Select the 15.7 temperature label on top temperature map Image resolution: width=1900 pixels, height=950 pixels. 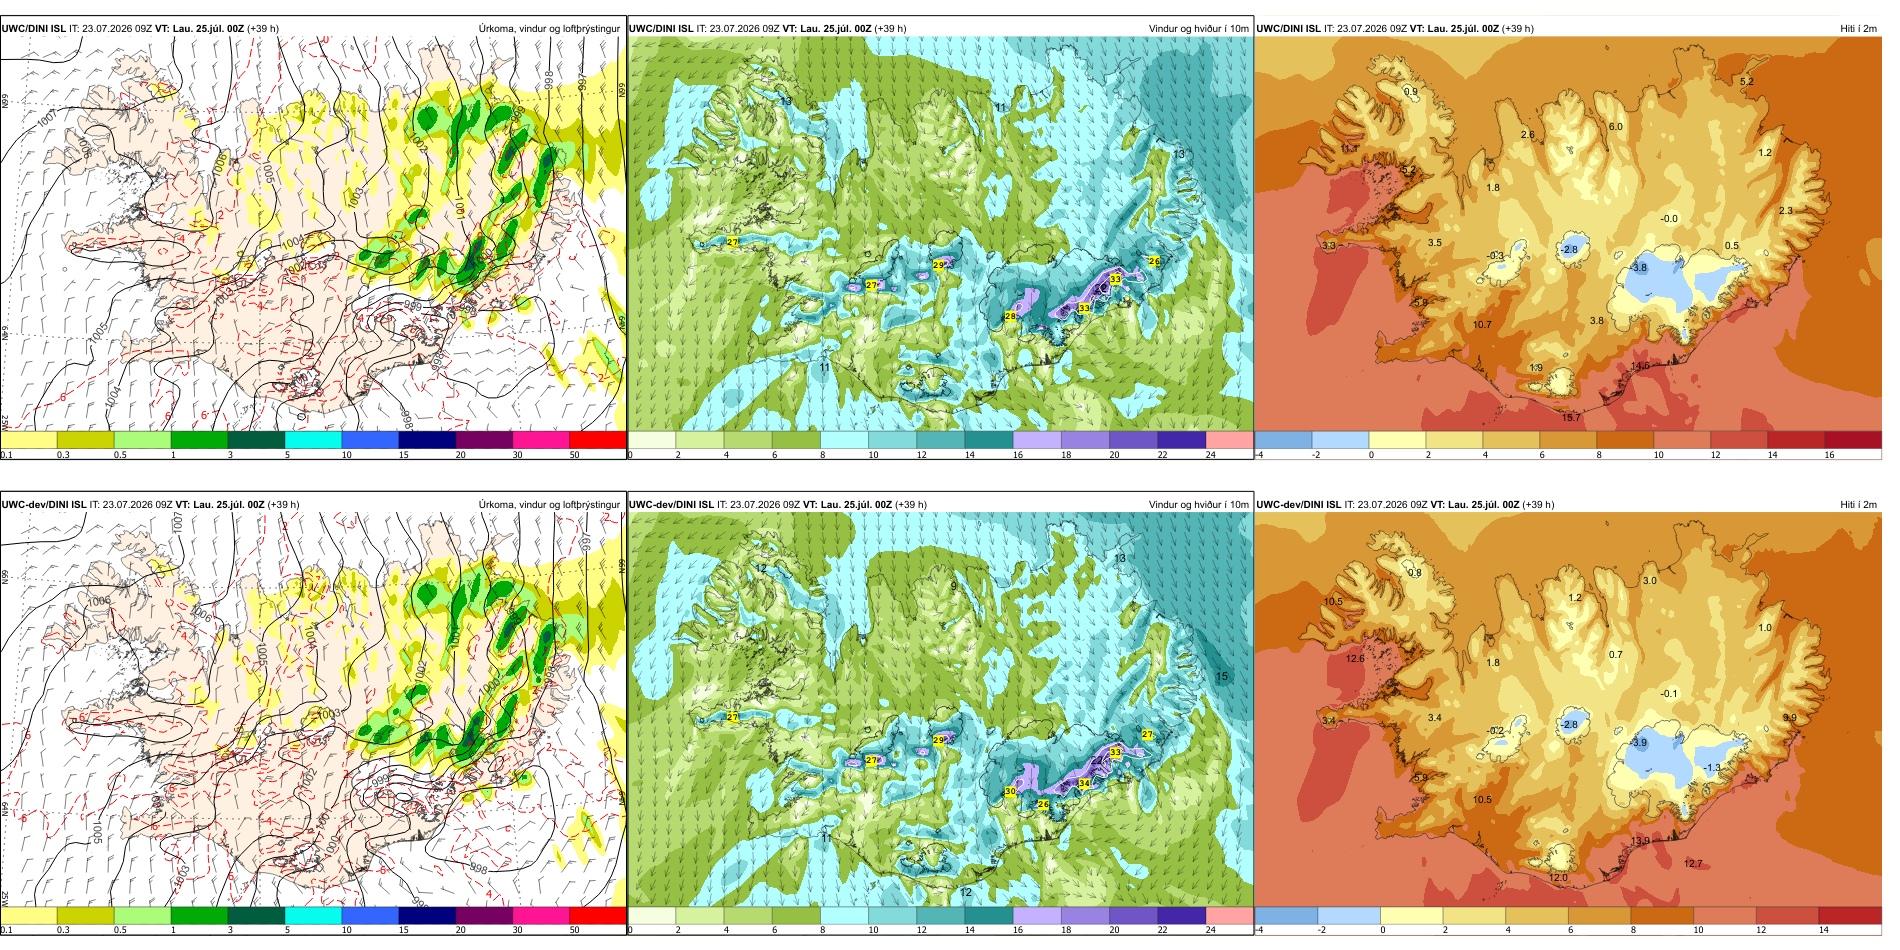coord(1571,417)
